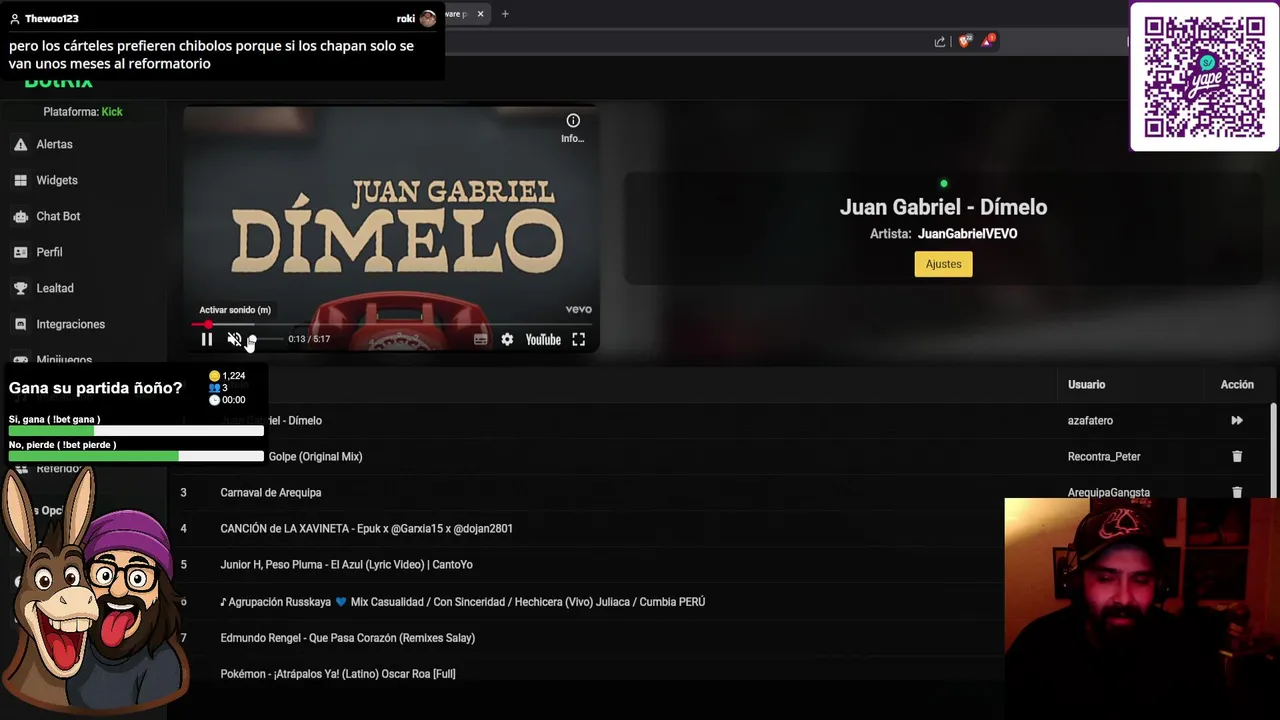Open Chat Bot in the sidebar
The image size is (1280, 720).
[58, 216]
